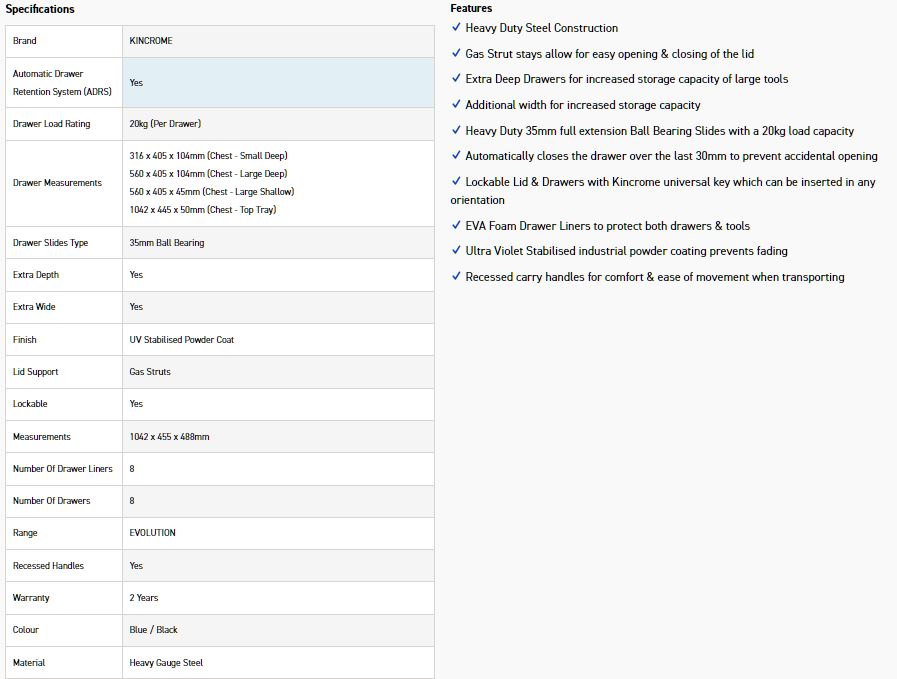
Task: Select the 'Colour' row label
Action: pyautogui.click(x=26, y=630)
